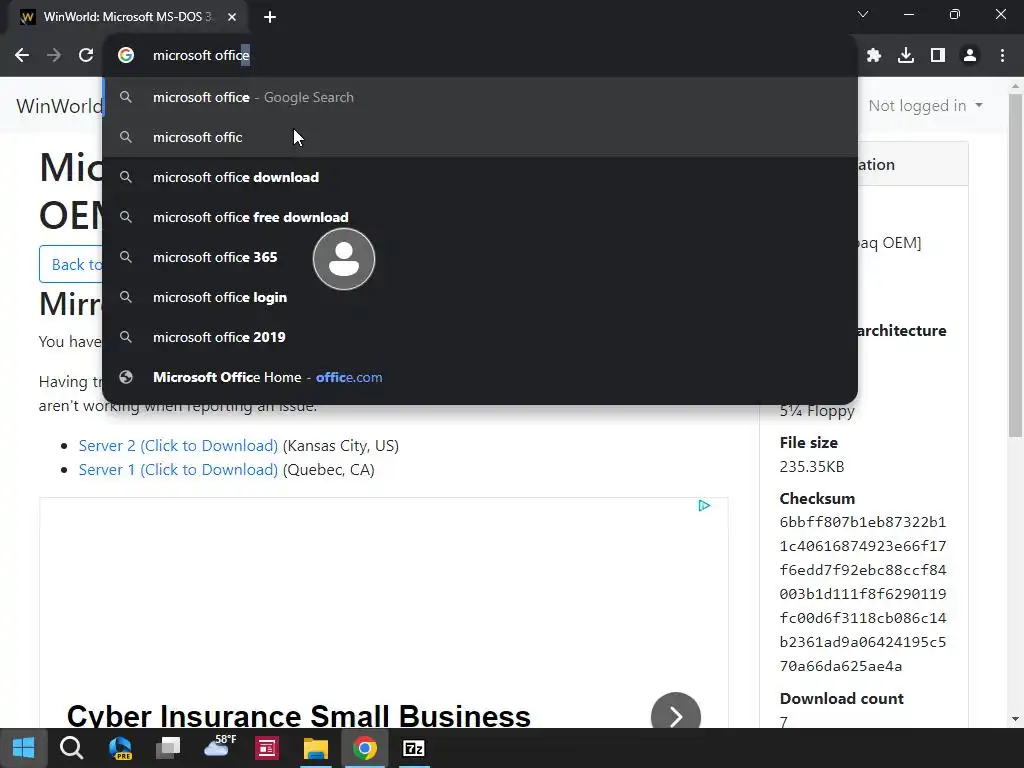The image size is (1024, 768).
Task: Click the address bar with 'microsoft office'
Action: (x=480, y=56)
